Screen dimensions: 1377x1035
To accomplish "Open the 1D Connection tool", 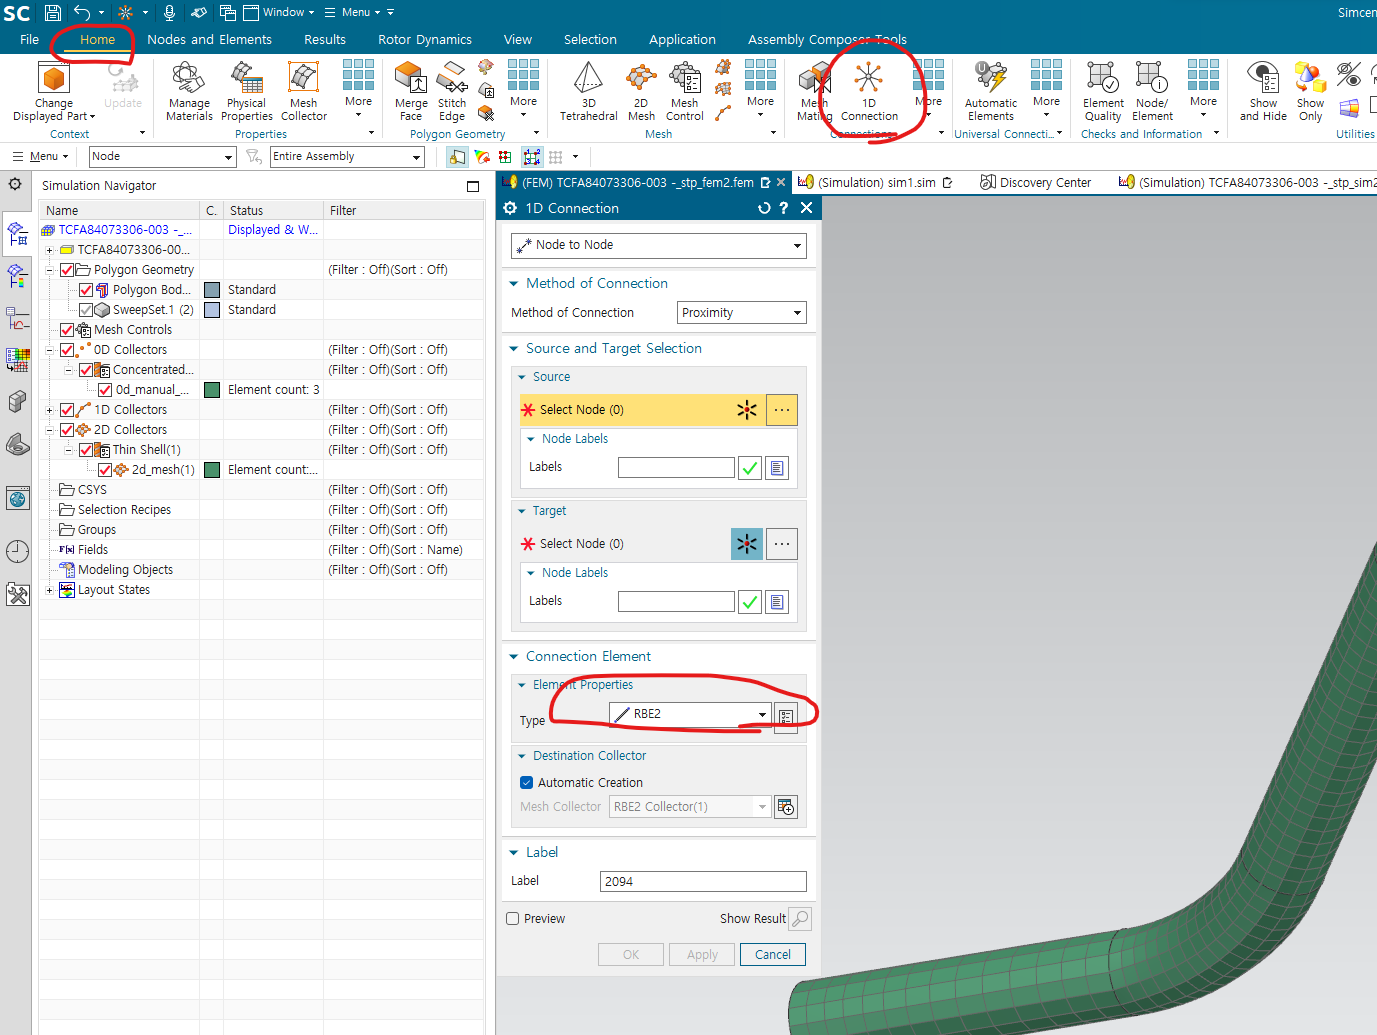I will click(869, 91).
